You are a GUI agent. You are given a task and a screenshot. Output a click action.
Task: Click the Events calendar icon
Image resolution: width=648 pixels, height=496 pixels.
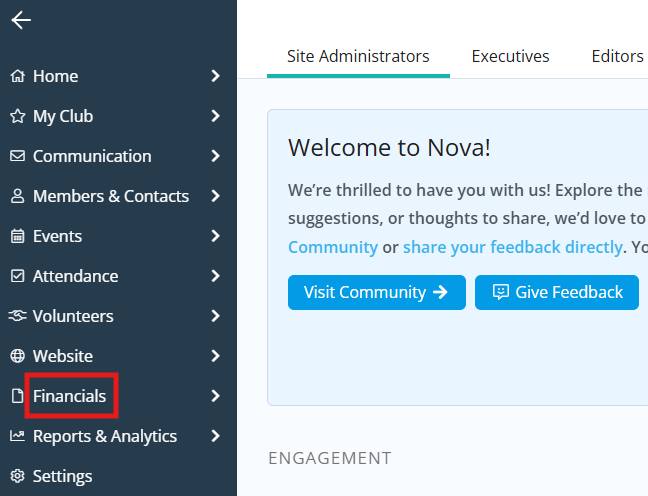[17, 236]
